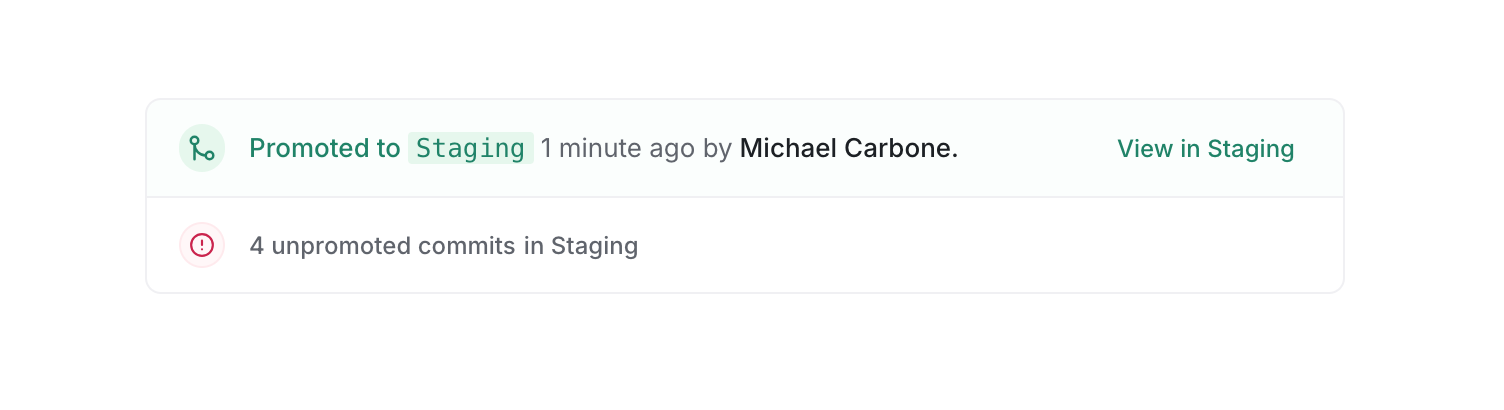The height and width of the screenshot is (410, 1504).
Task: Click the Michael Carbone author name
Action: coord(848,149)
